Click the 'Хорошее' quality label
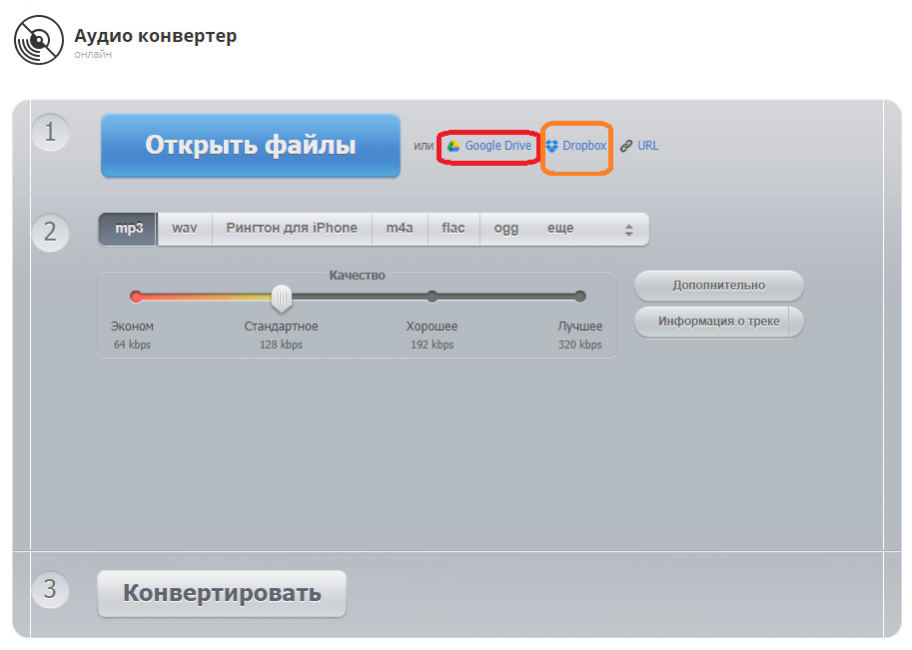Image resolution: width=912 pixels, height=650 pixels. (x=432, y=326)
